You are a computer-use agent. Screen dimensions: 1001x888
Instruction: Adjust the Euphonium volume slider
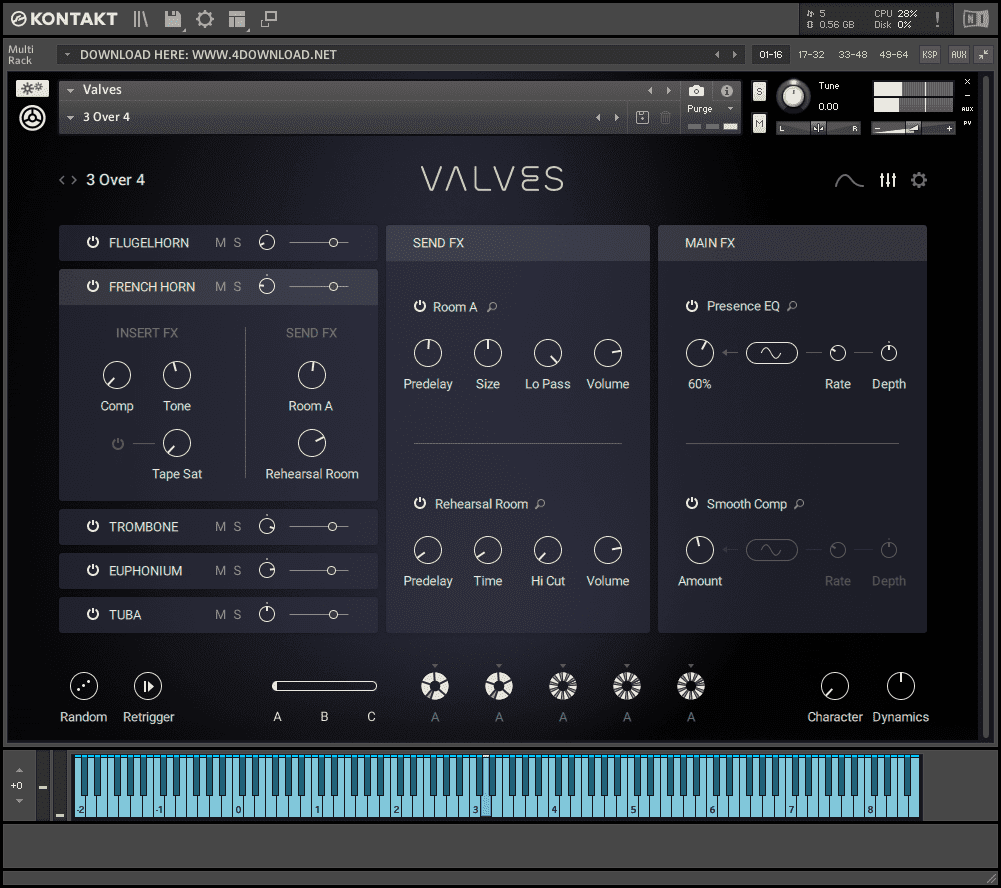click(x=319, y=571)
